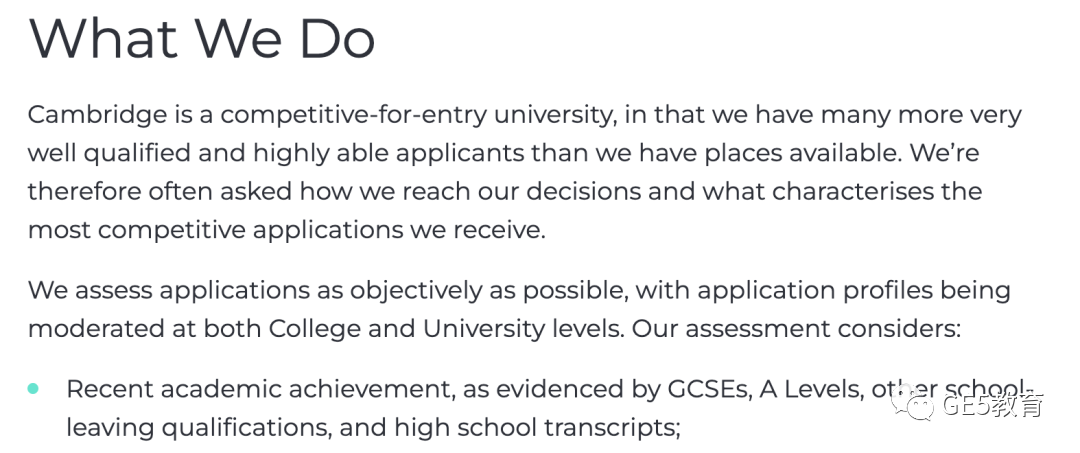1080x453 pixels.
Task: Click the word "GCSEs" in bullet item
Action: [x=708, y=390]
